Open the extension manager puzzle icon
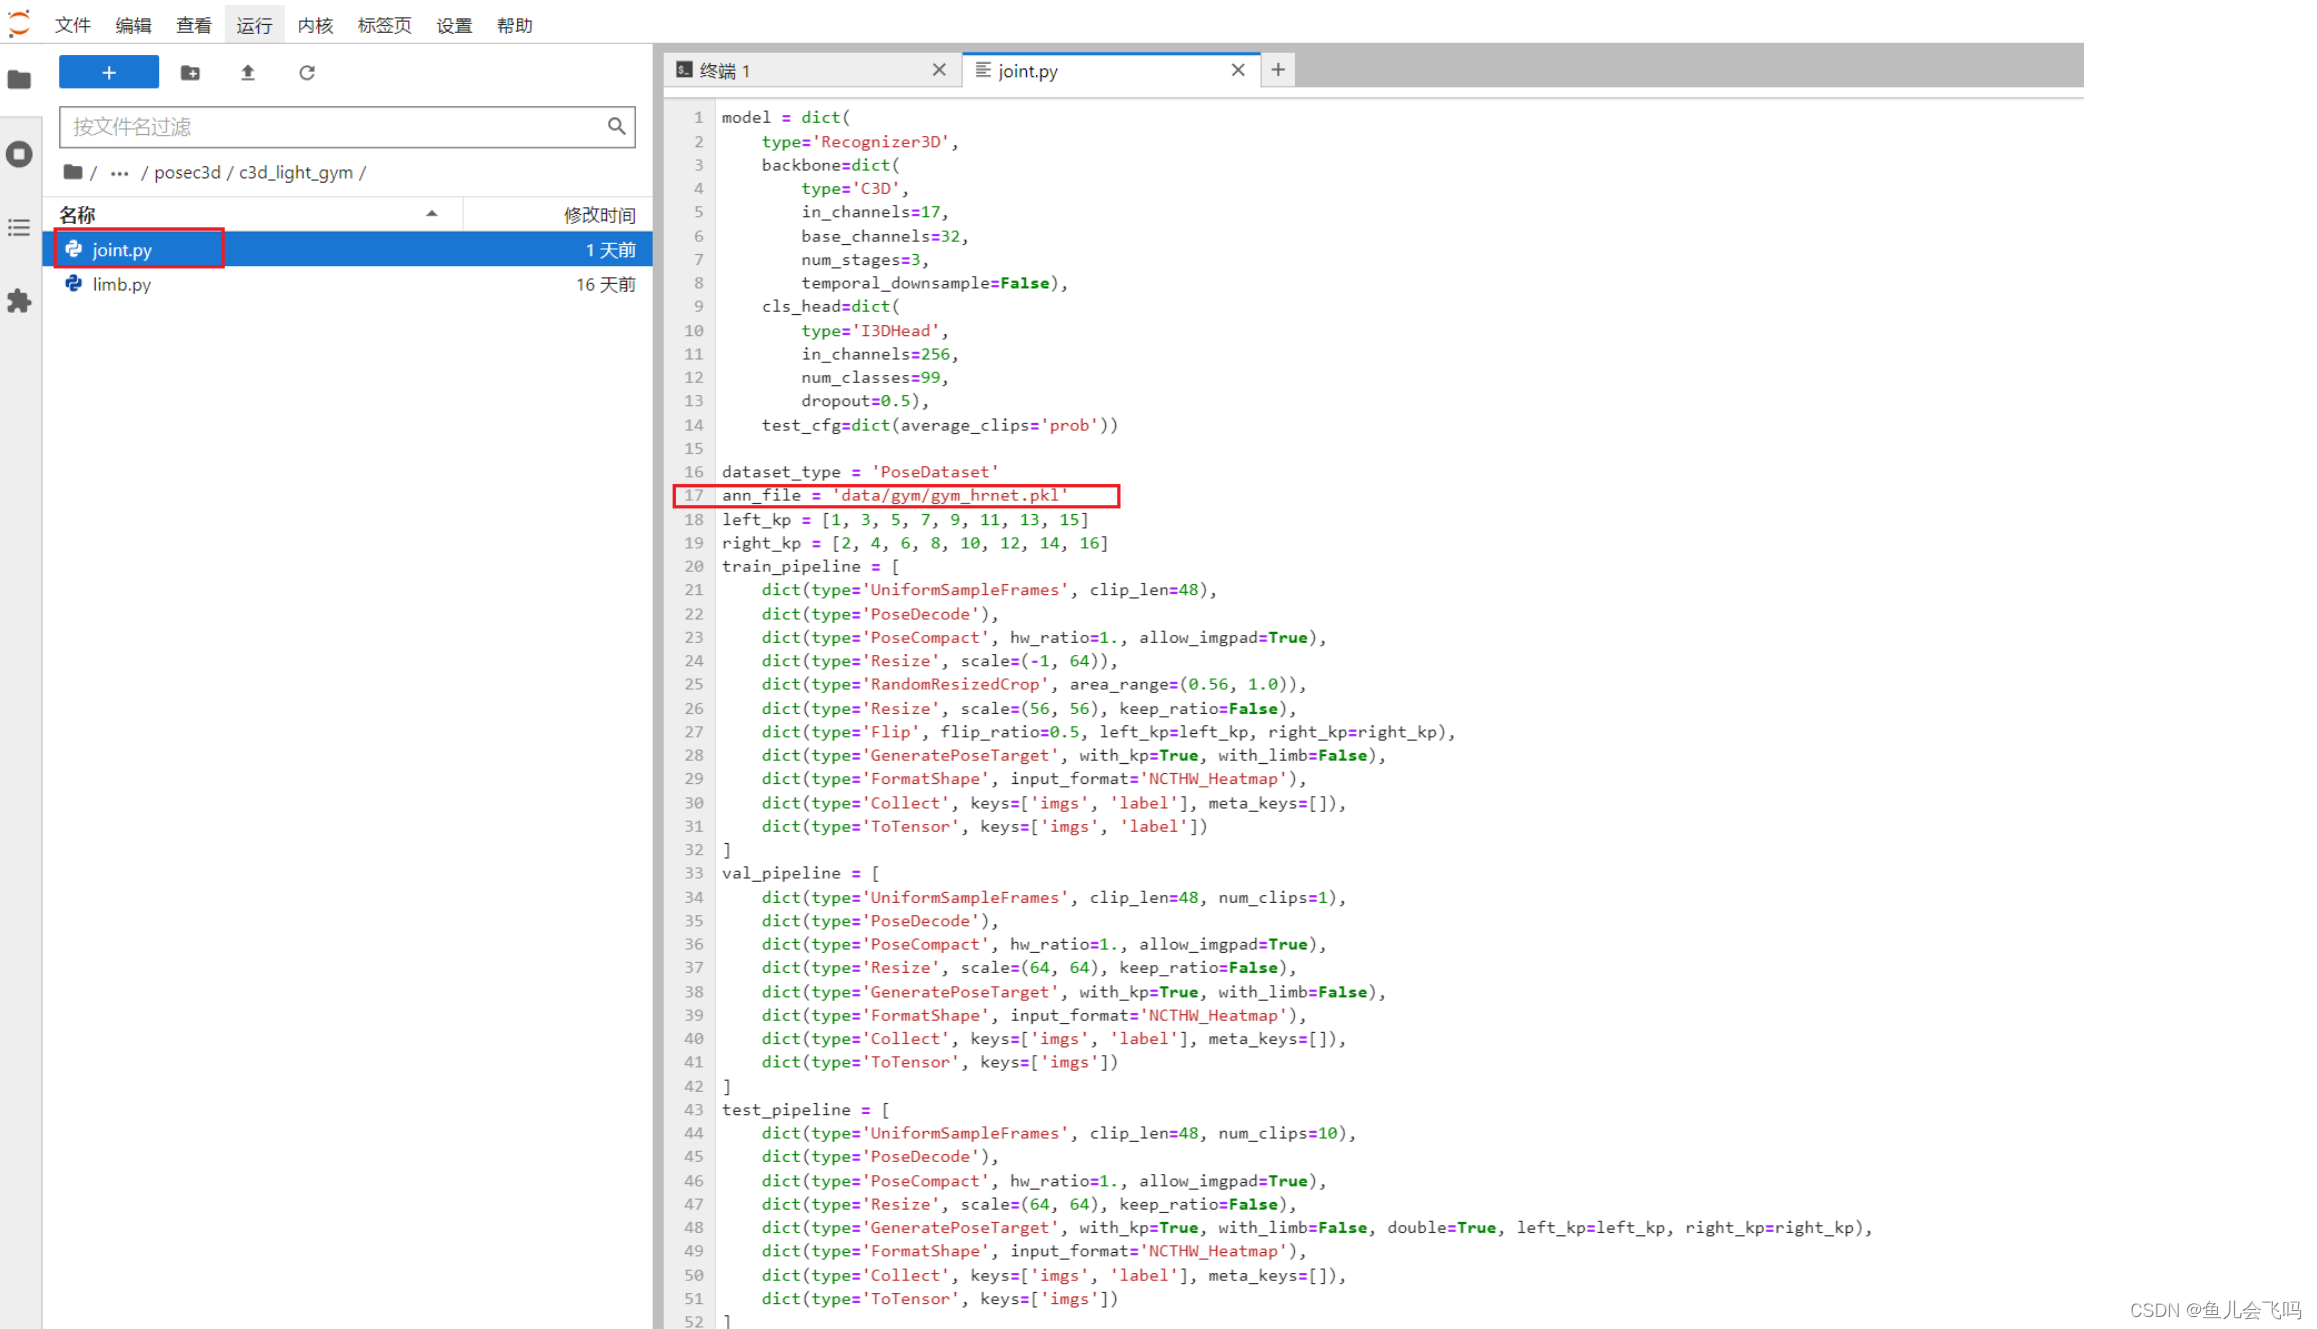2317x1329 pixels. [x=19, y=301]
